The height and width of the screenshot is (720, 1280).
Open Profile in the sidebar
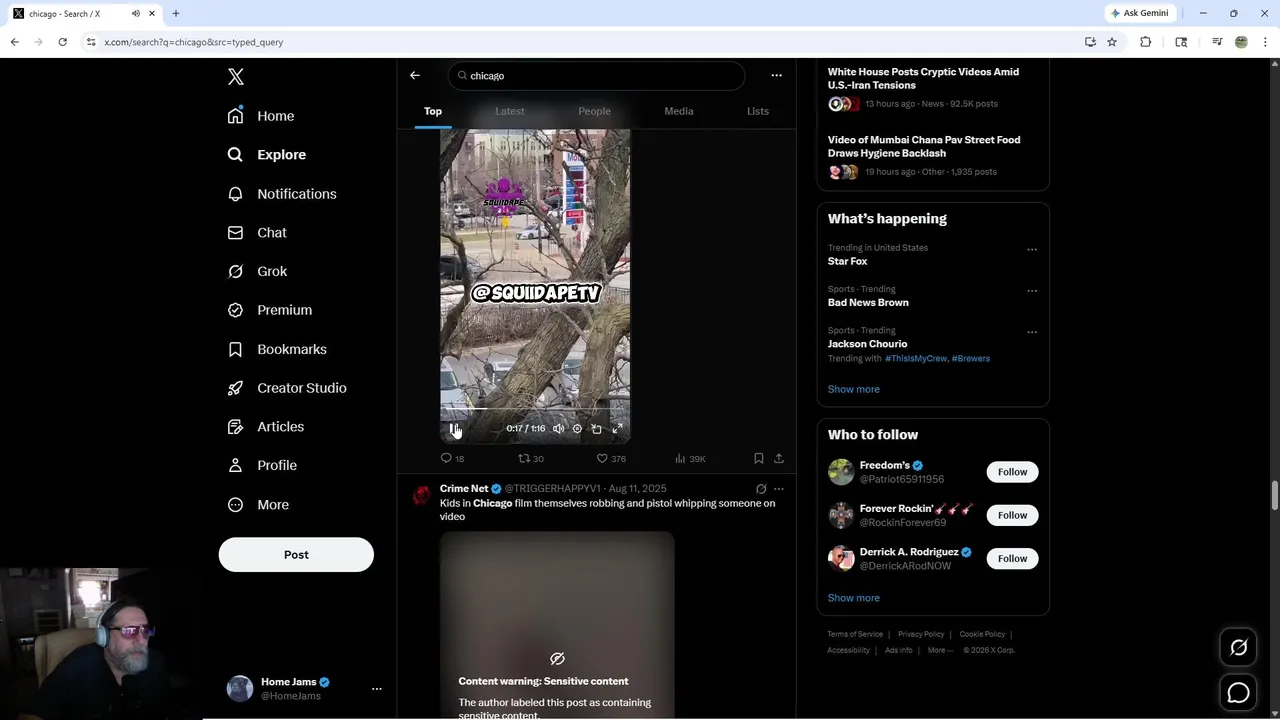tap(262, 465)
